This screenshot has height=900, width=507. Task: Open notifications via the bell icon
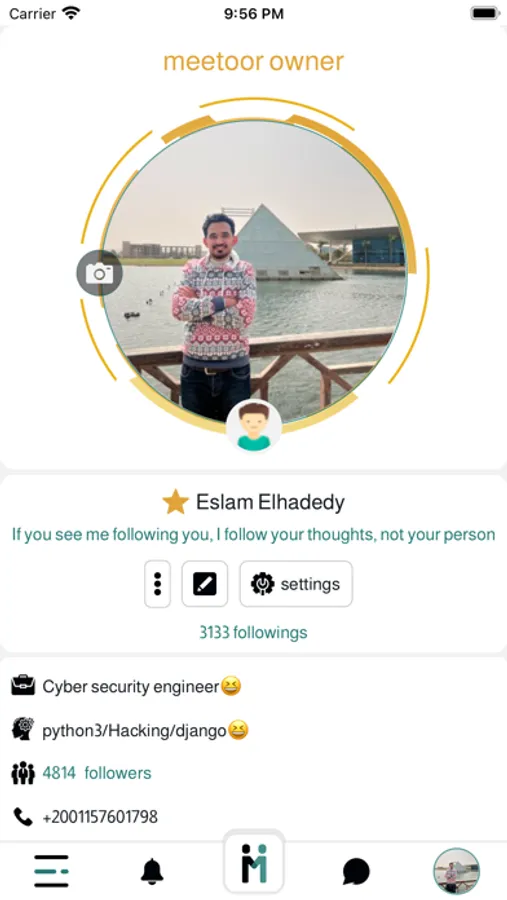click(x=152, y=871)
